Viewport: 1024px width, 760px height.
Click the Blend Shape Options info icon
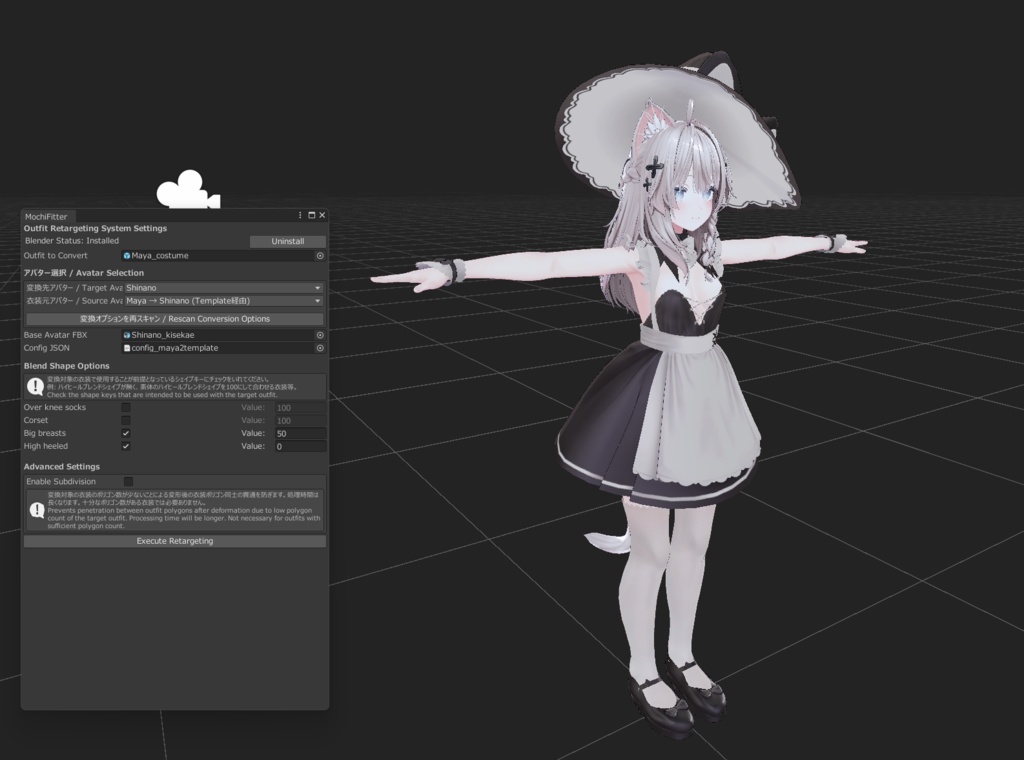pos(35,387)
